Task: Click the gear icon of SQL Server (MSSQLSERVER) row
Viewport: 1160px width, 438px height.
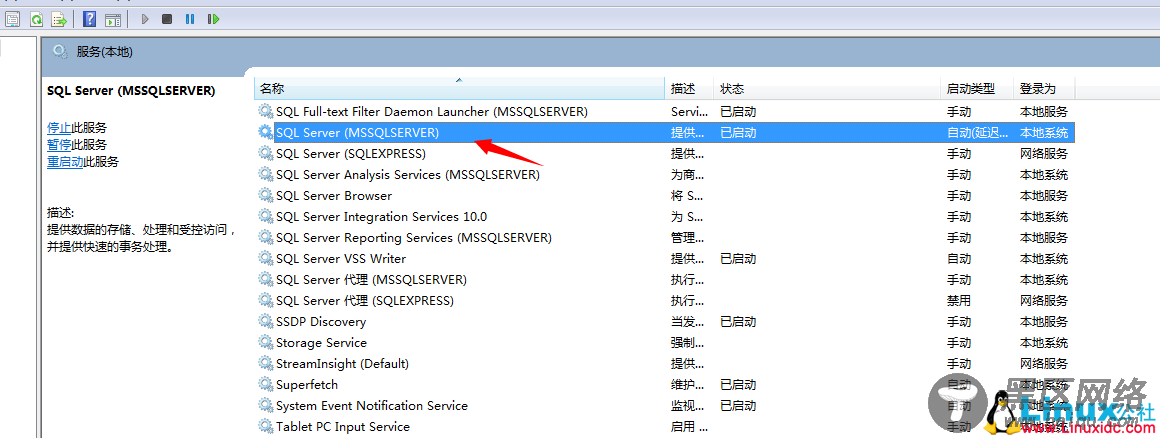Action: [x=265, y=132]
